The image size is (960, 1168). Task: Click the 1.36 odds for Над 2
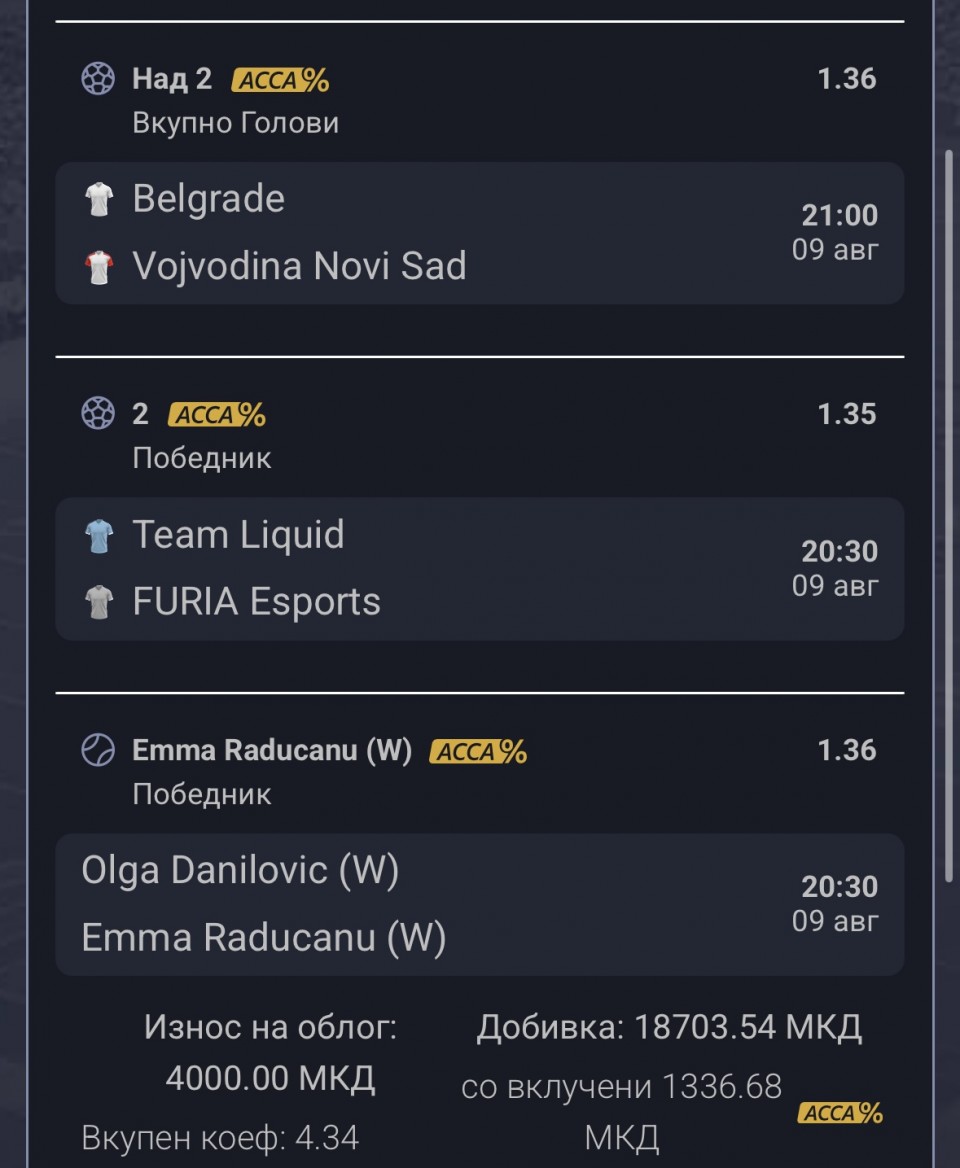point(847,79)
